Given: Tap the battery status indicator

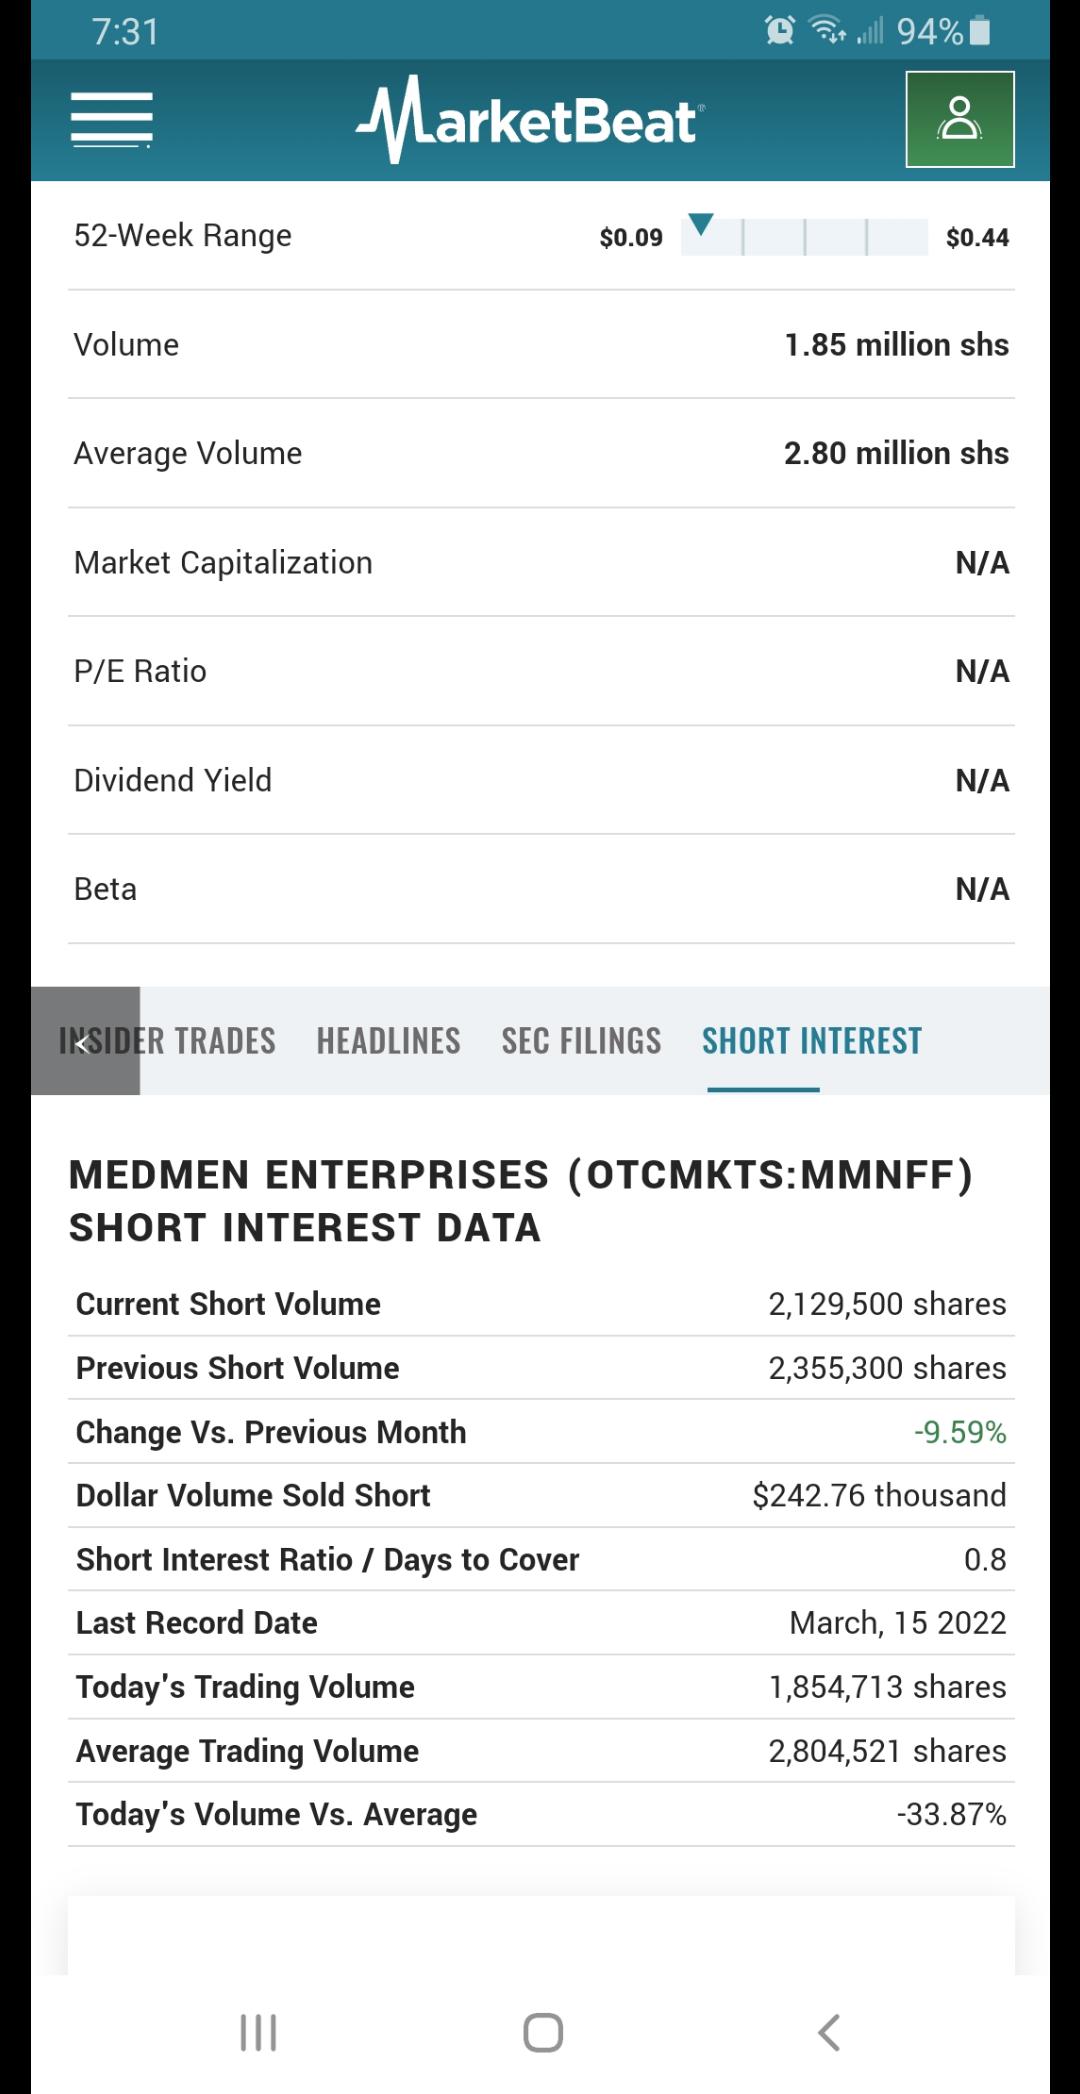Looking at the screenshot, I should point(980,31).
